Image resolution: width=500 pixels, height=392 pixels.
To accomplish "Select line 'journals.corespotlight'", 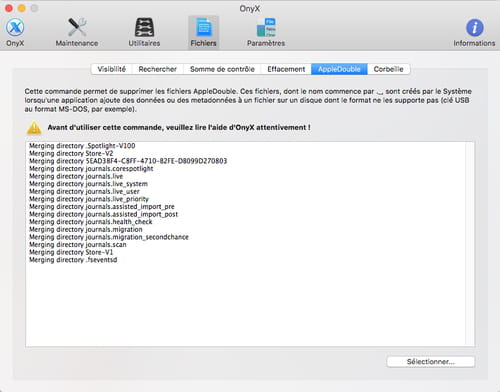I will coord(91,169).
